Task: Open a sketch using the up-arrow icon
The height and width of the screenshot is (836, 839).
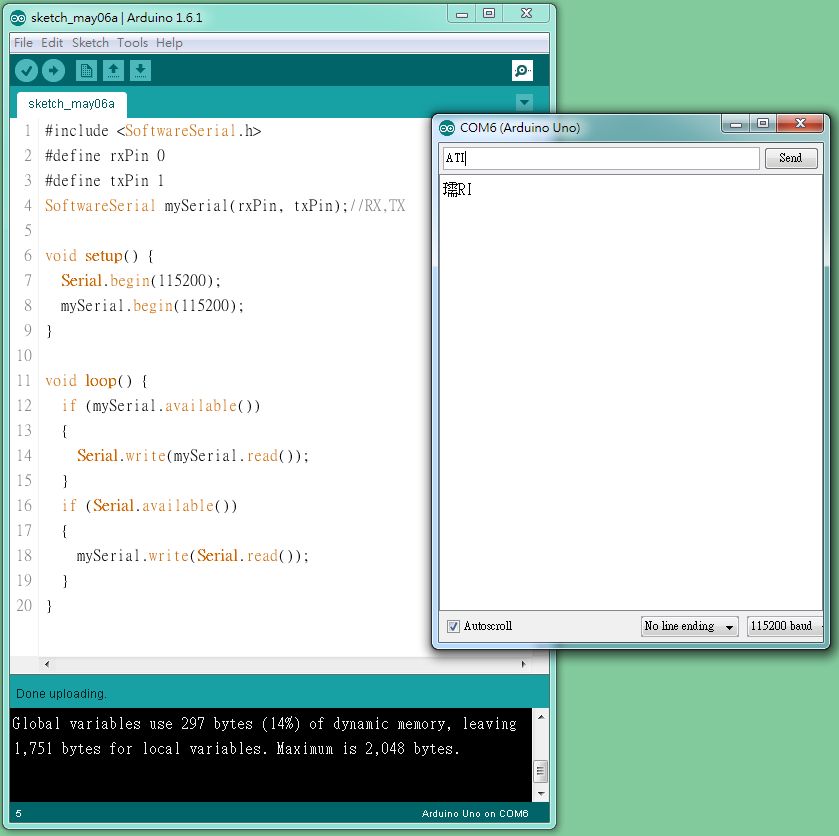Action: tap(113, 70)
